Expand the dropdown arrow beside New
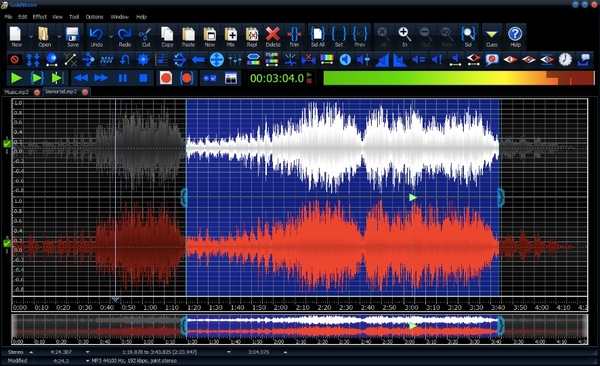The width and height of the screenshot is (600, 366). tap(31, 36)
